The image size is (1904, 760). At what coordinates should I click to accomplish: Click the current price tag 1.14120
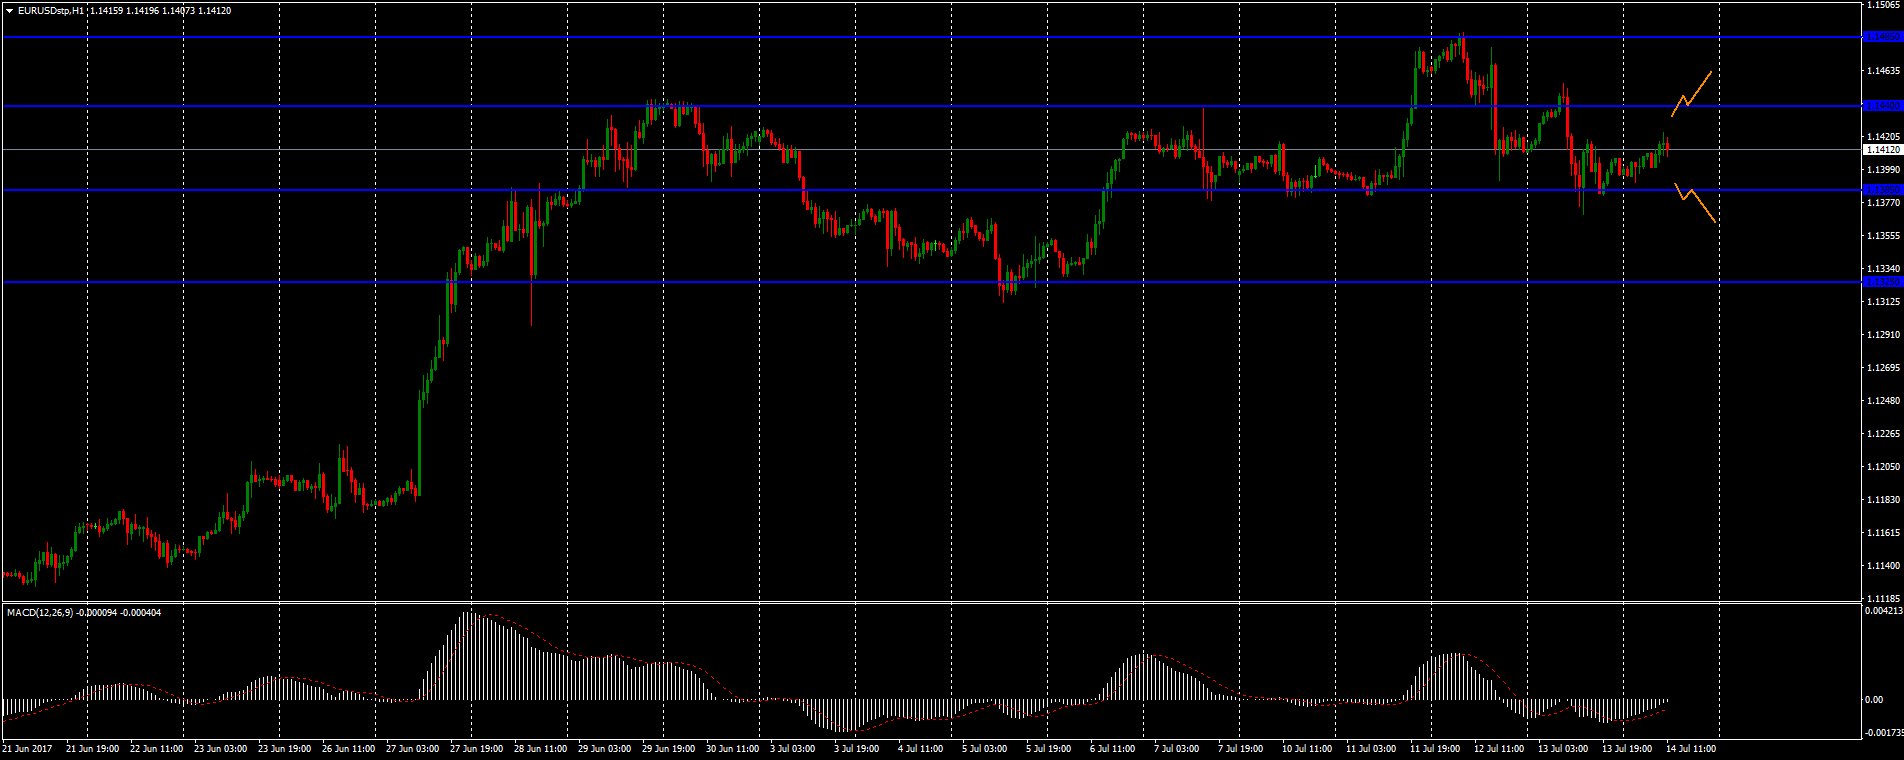[x=1881, y=150]
